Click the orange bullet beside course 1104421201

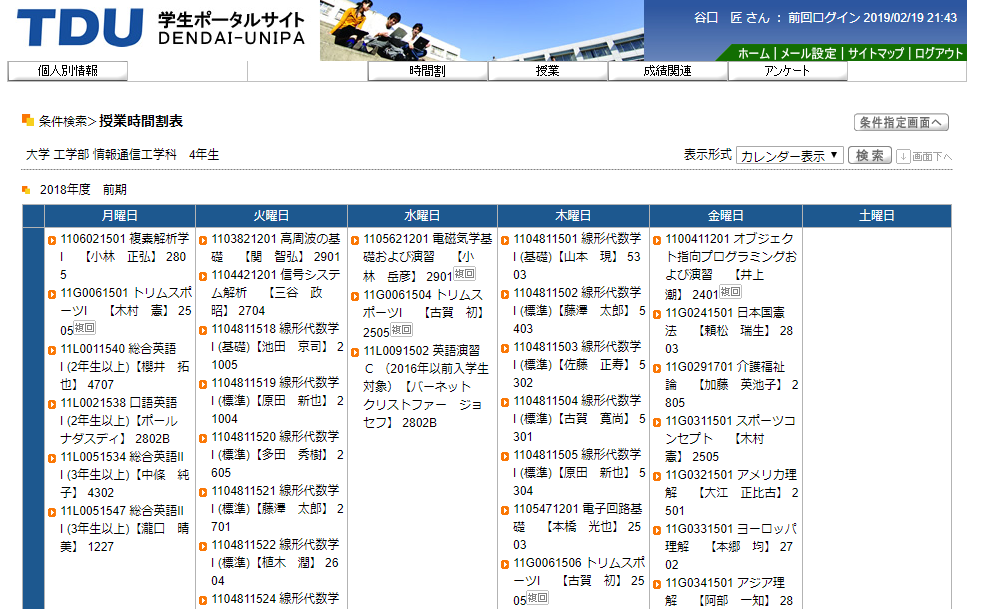pos(203,277)
